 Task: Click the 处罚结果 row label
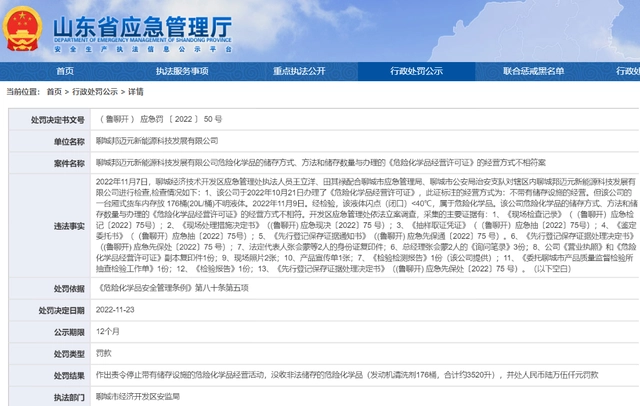tap(69, 376)
